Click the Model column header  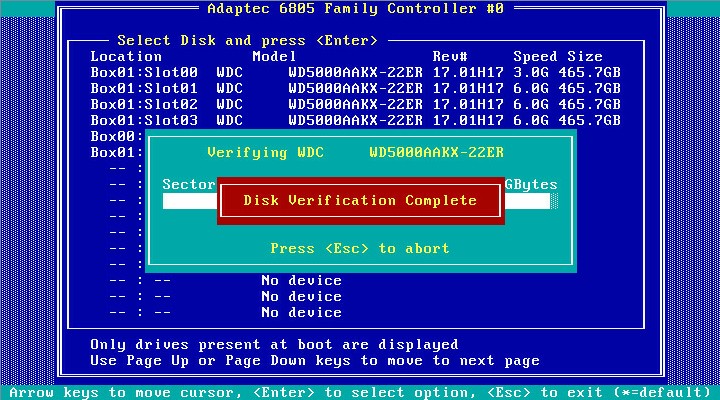tap(274, 57)
